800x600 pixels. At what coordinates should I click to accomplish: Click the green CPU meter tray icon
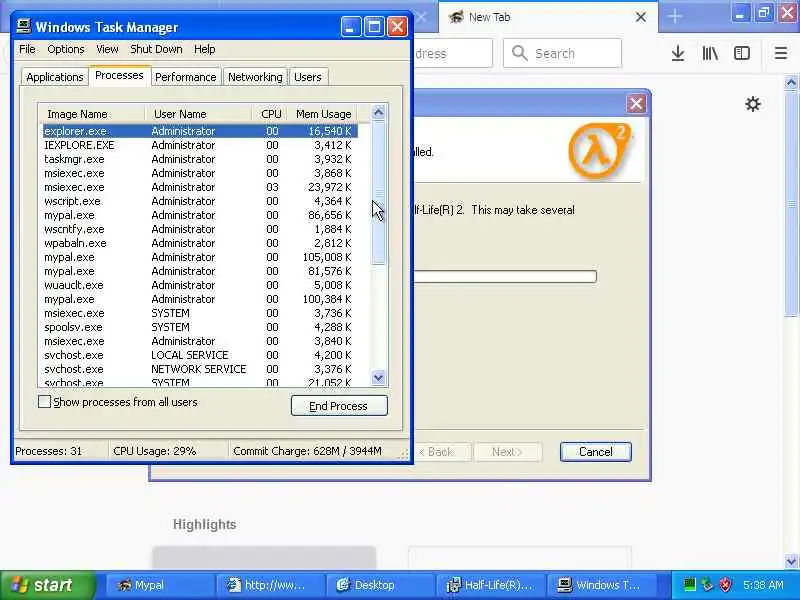(x=689, y=584)
